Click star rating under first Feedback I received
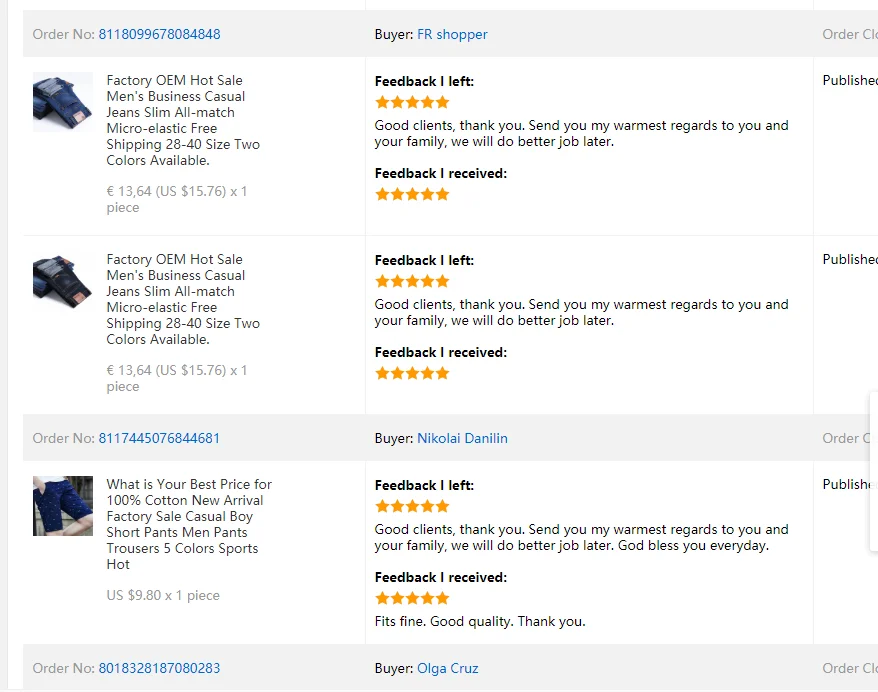The height and width of the screenshot is (692, 878). click(412, 194)
